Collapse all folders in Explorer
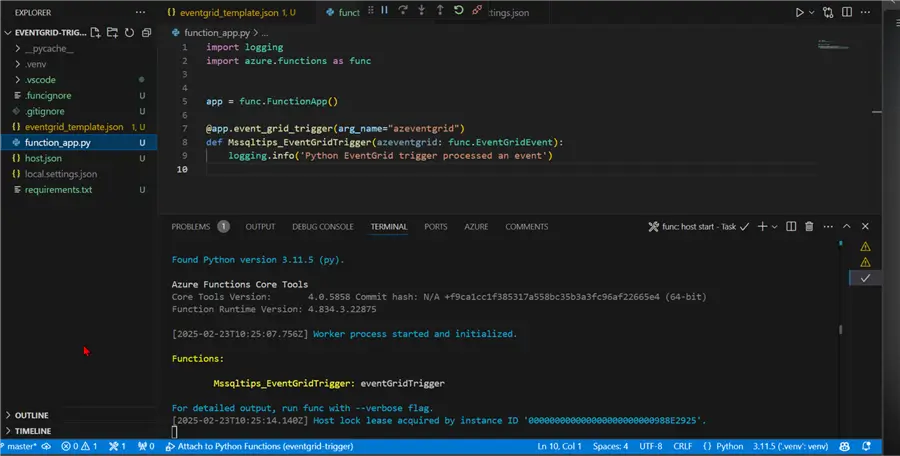Screen dimensions: 900x456 click(146, 33)
